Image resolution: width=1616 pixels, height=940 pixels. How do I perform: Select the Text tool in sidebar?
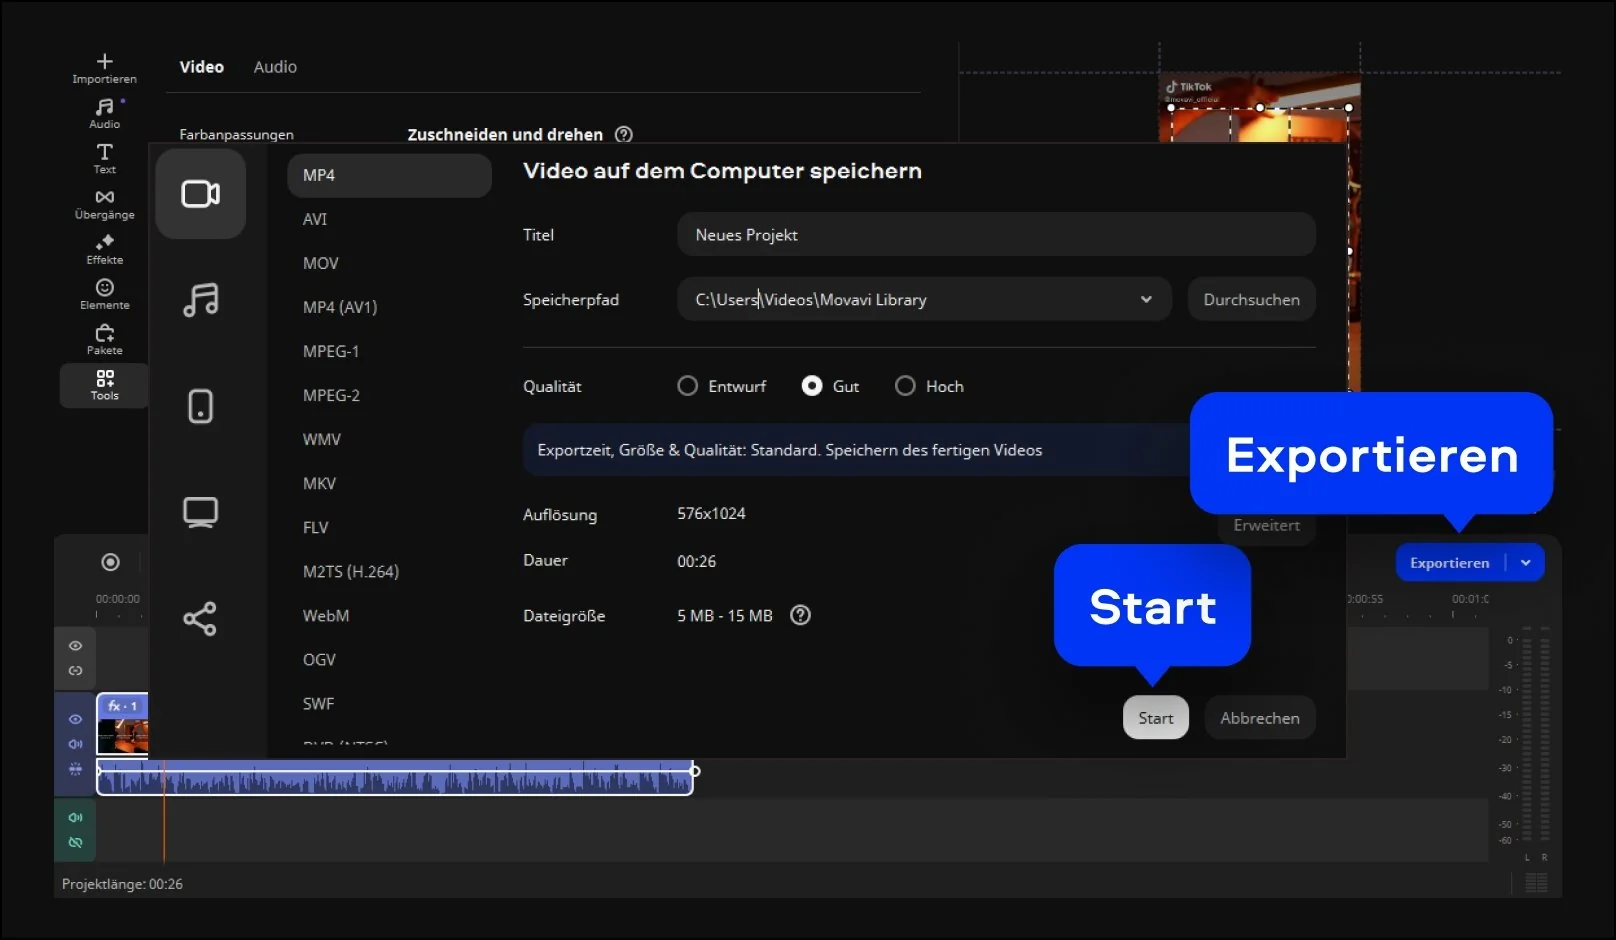(x=104, y=158)
